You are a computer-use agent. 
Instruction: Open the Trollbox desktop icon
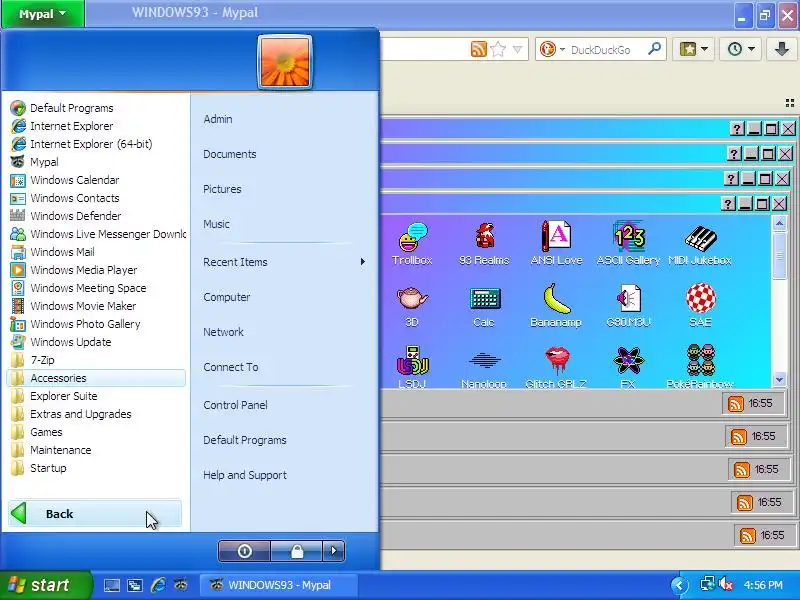(412, 244)
